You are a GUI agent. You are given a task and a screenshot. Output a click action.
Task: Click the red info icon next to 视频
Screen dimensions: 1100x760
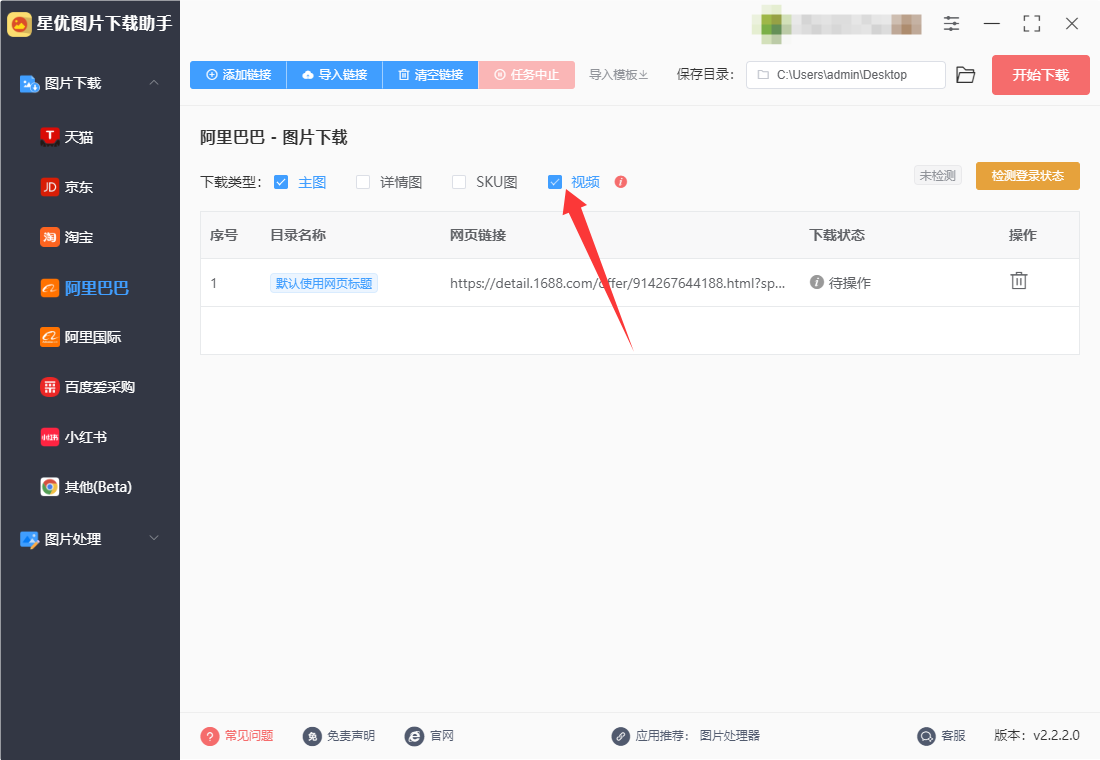(621, 182)
